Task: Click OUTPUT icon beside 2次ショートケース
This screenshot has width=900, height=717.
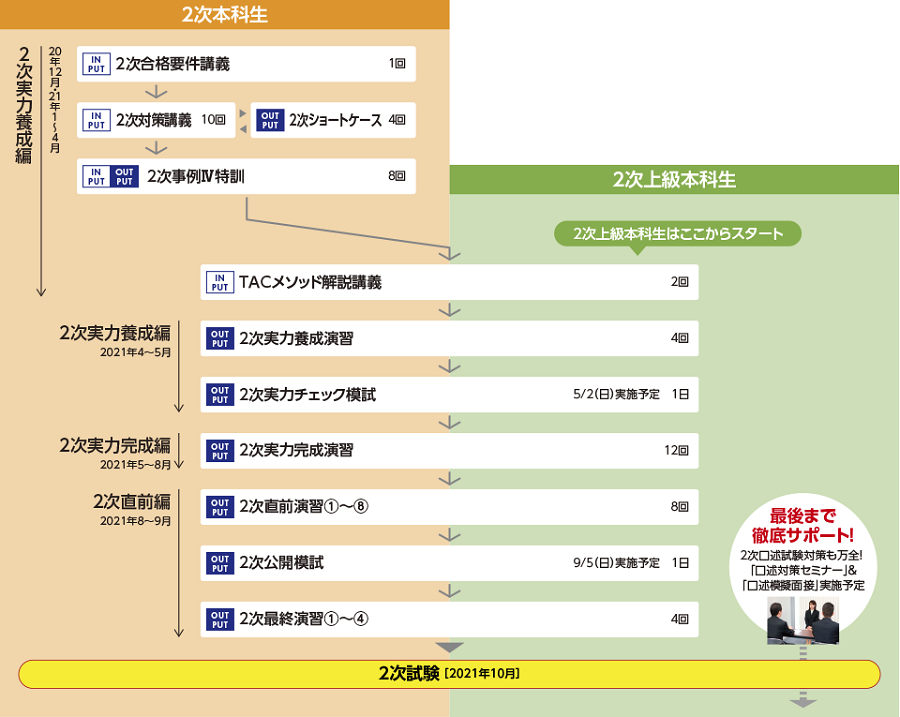Action: (x=270, y=120)
